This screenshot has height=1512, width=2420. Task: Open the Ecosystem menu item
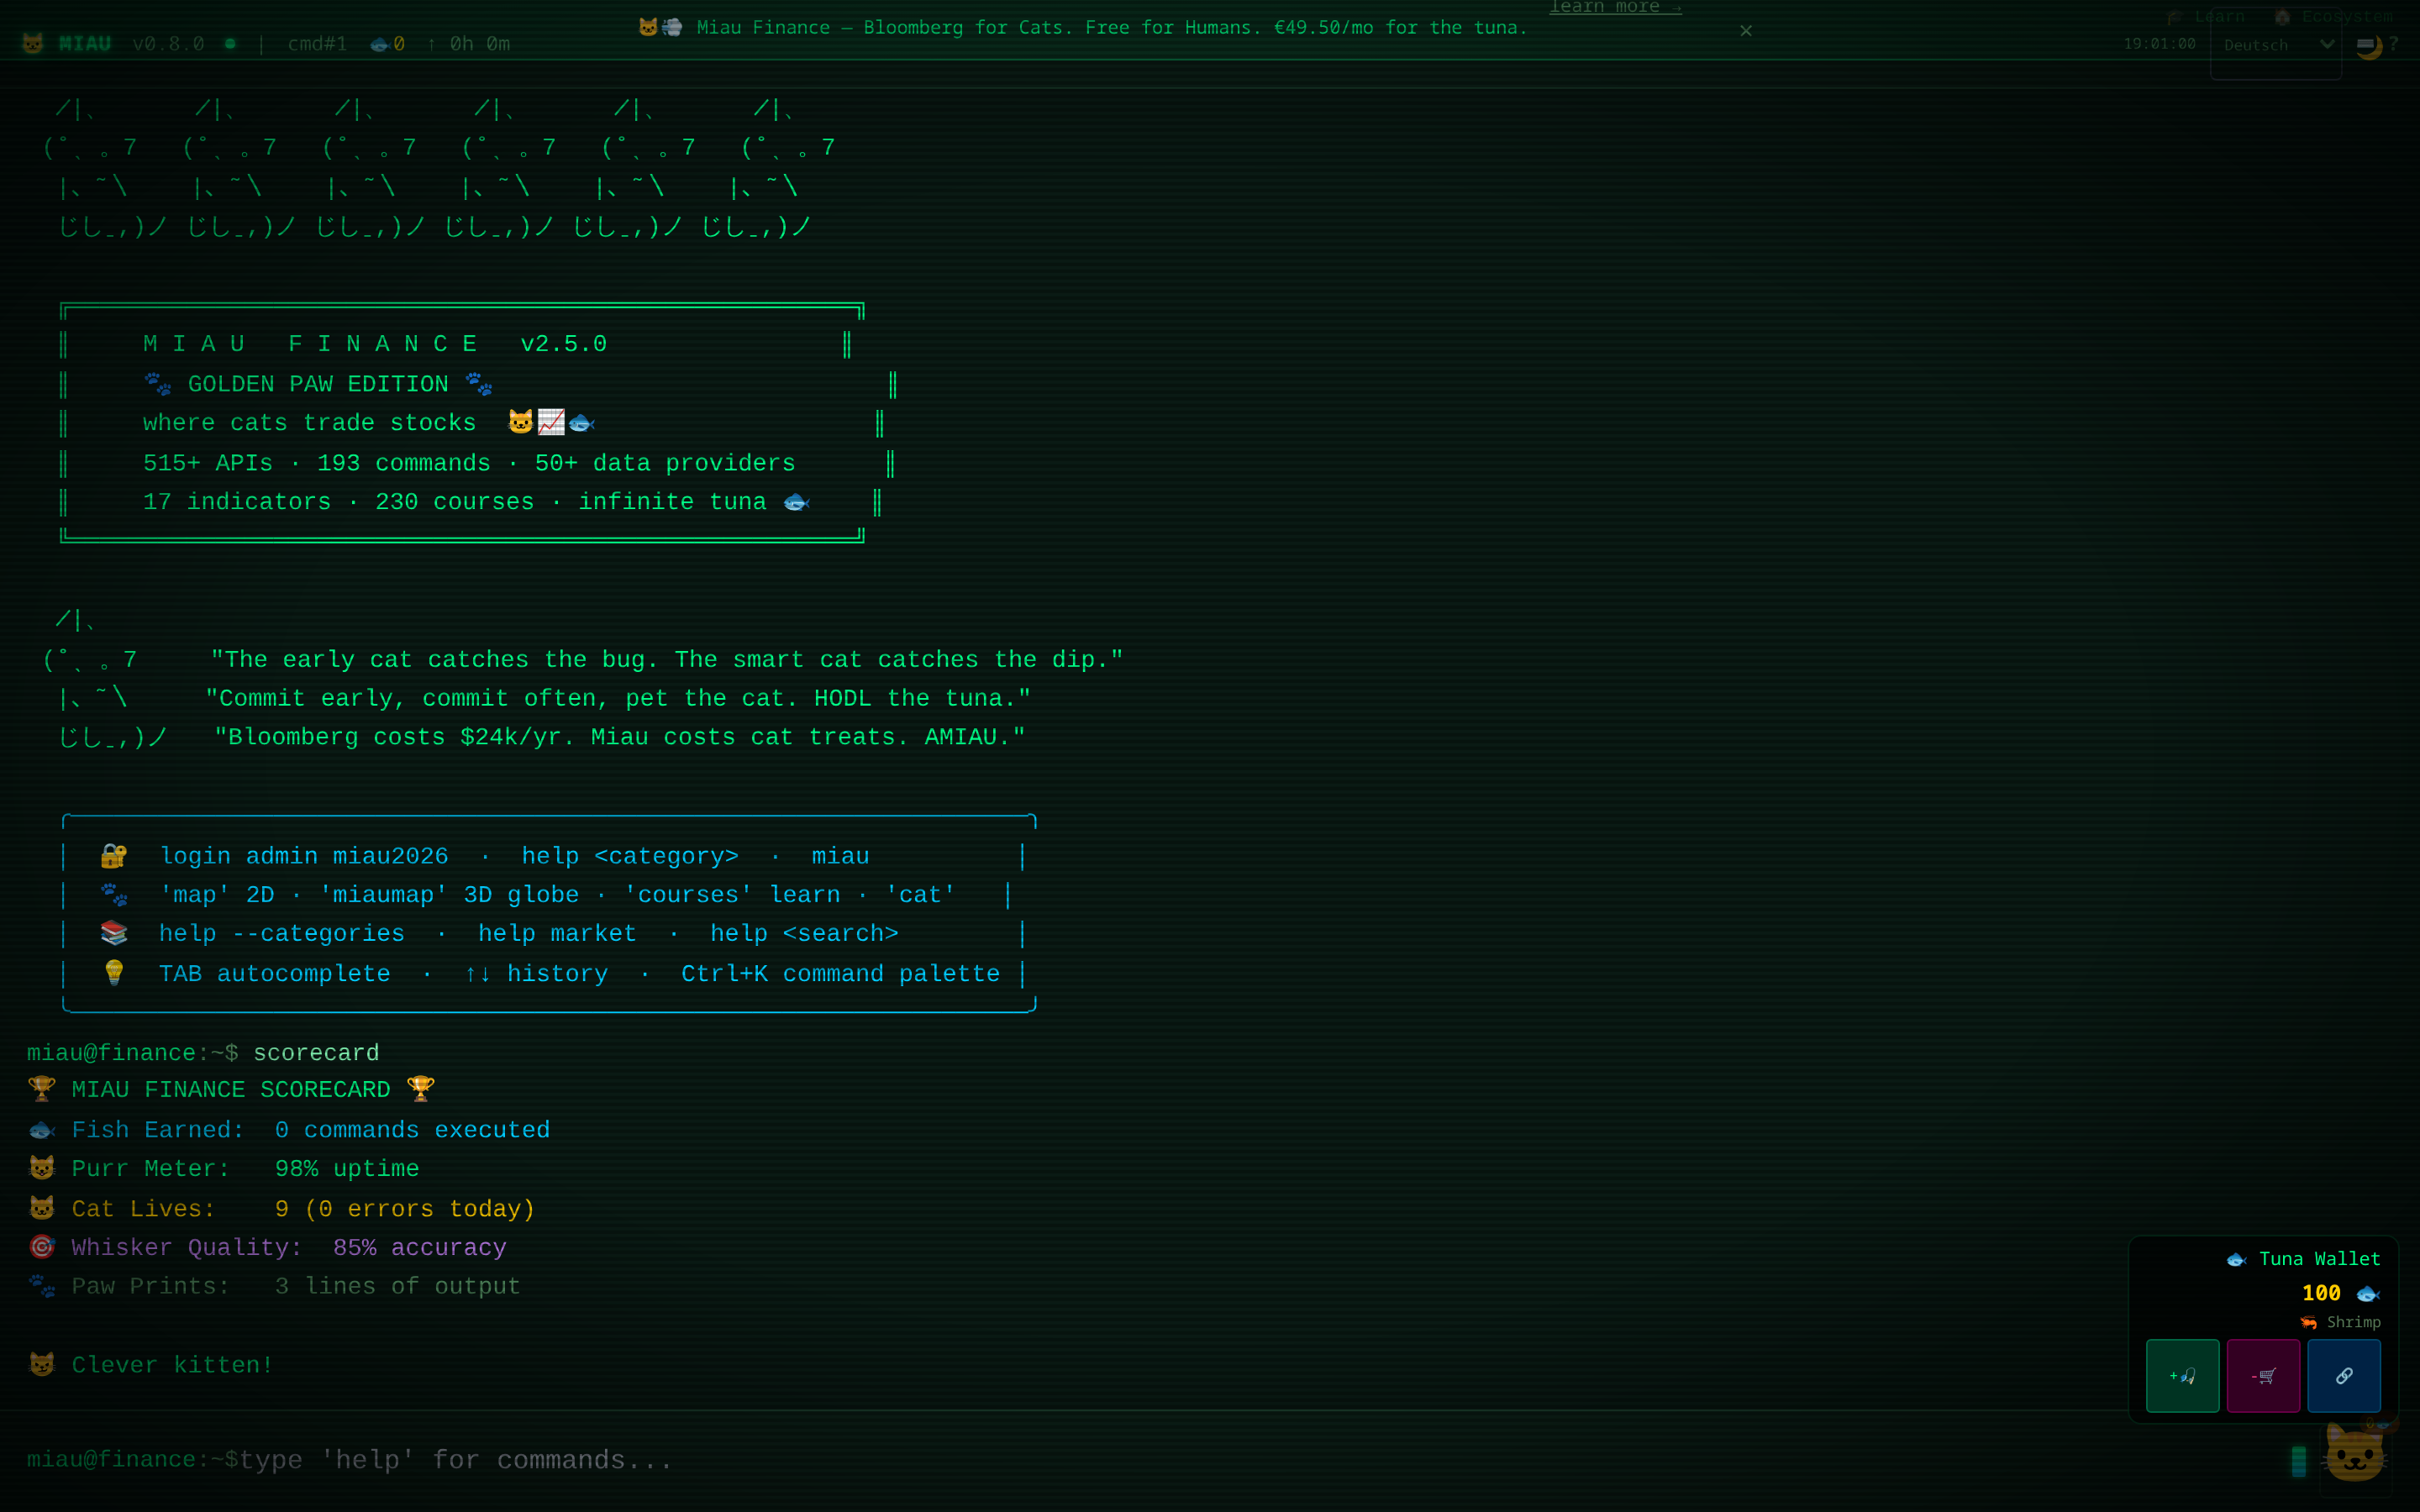2334,17
